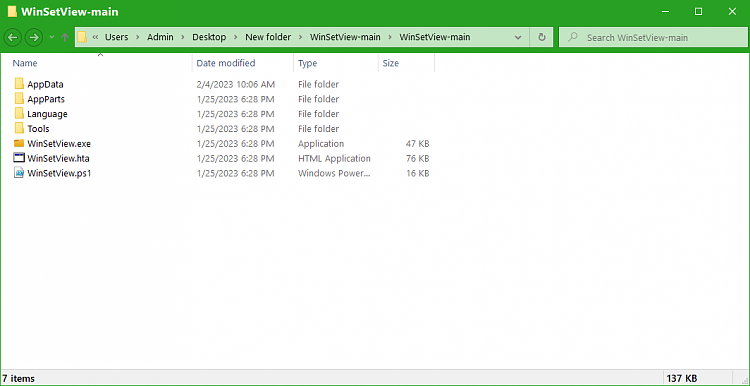Click the 137 KB status bar value
750x386 pixels.
coord(681,378)
